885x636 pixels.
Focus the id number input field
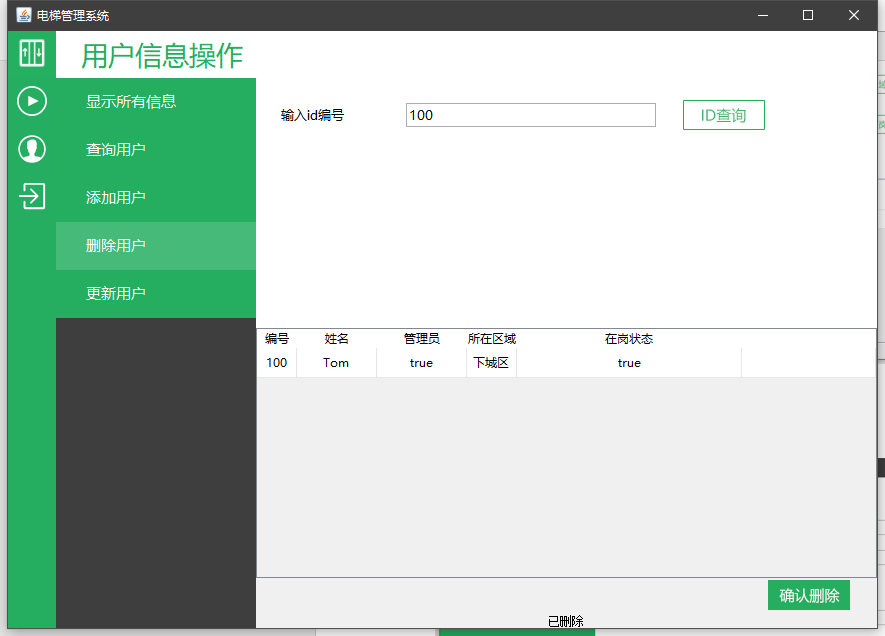pos(531,115)
